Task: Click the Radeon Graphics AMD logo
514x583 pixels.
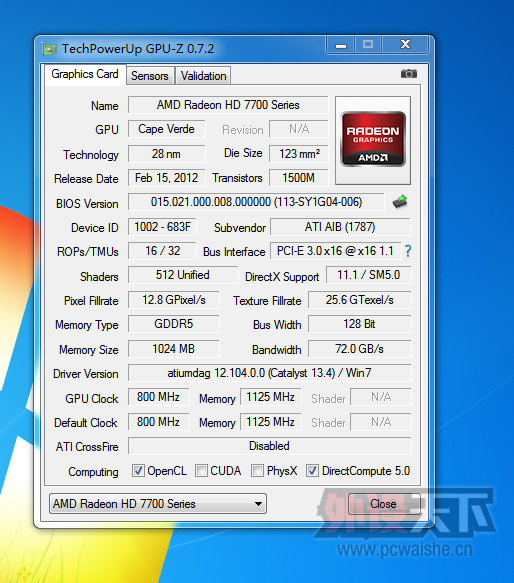Action: [x=373, y=139]
